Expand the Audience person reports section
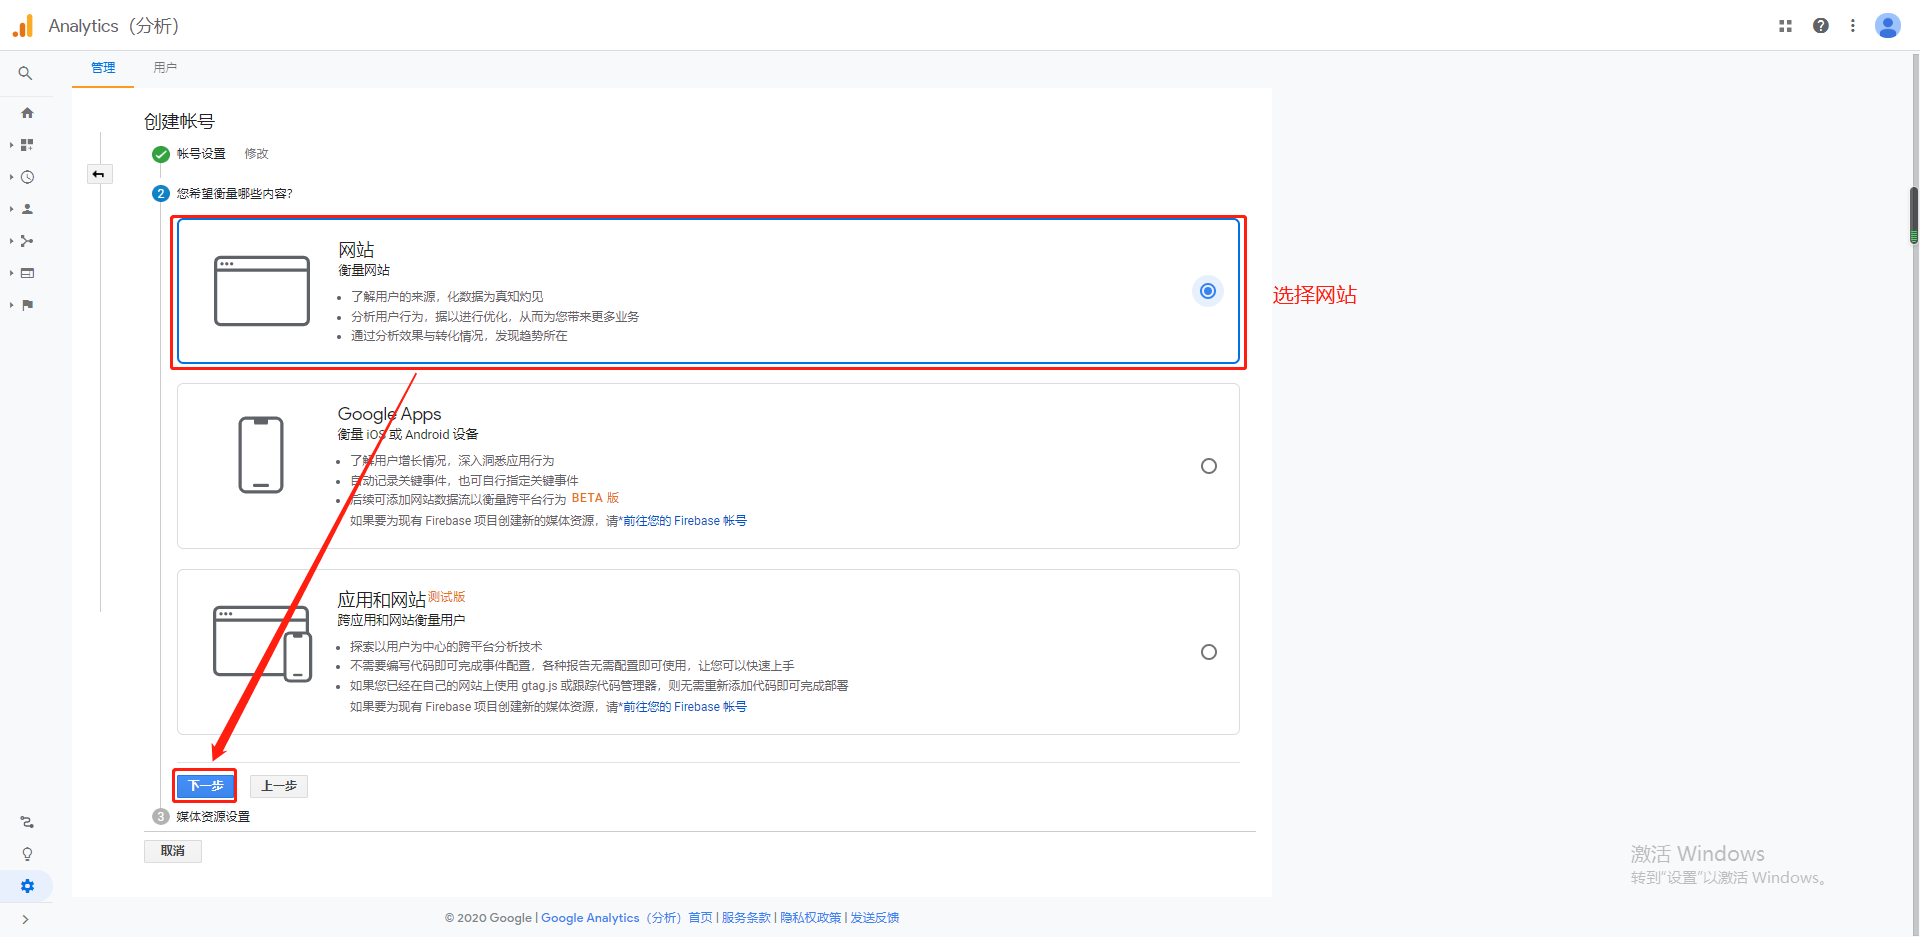This screenshot has width=1920, height=937. pos(27,209)
